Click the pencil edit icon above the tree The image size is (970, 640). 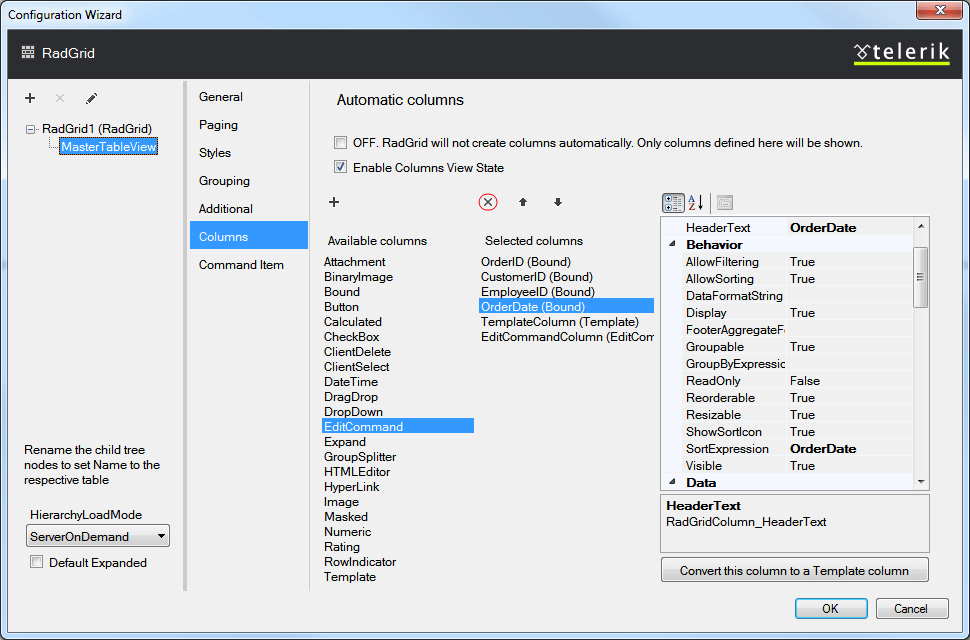pos(93,98)
